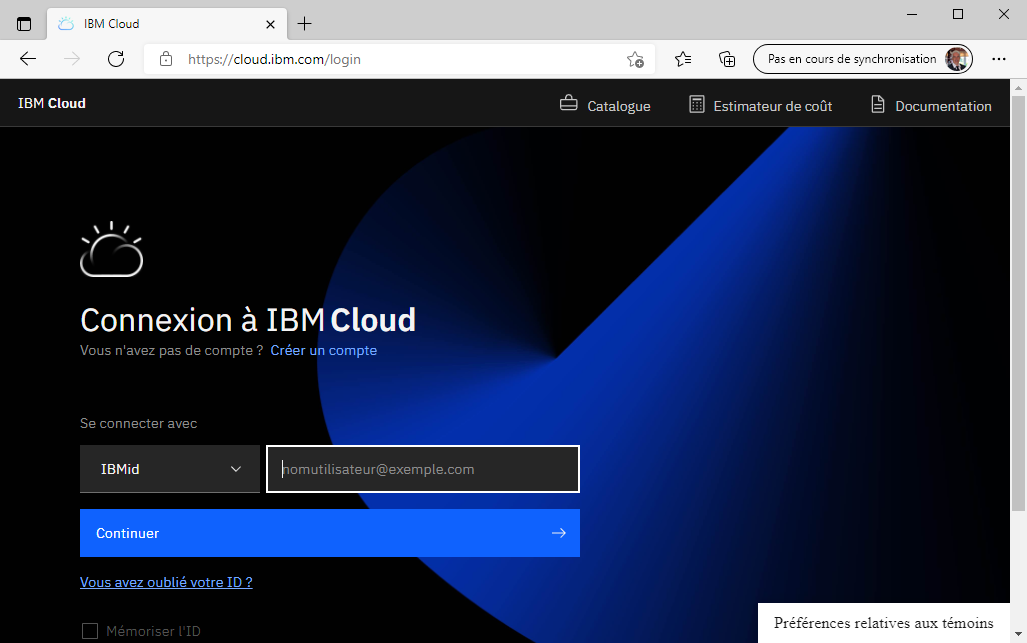Click the Documentation page icon
Screen dimensions: 1027x643
(x=878, y=104)
